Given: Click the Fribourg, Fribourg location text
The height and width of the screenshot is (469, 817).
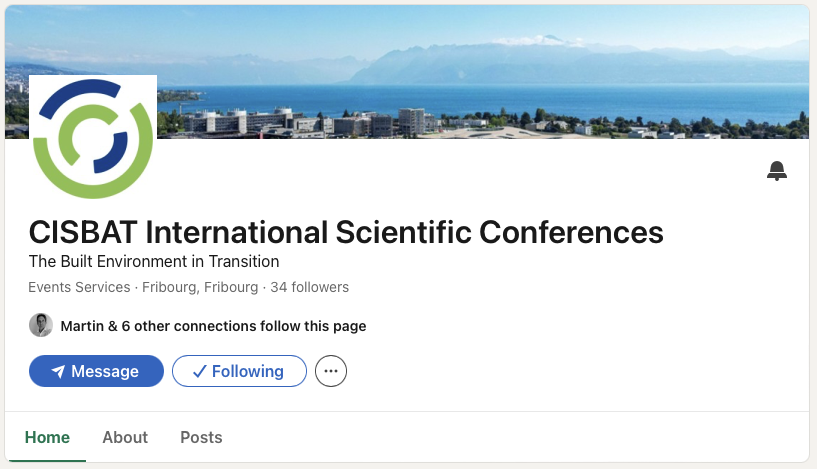Looking at the screenshot, I should (199, 287).
